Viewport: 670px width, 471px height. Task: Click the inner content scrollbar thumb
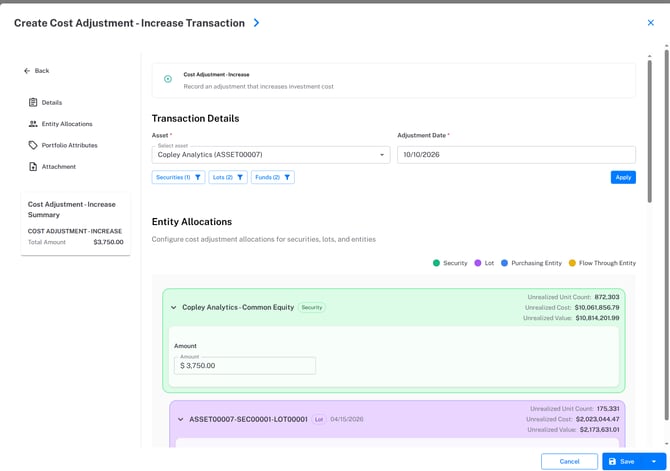(x=649, y=131)
